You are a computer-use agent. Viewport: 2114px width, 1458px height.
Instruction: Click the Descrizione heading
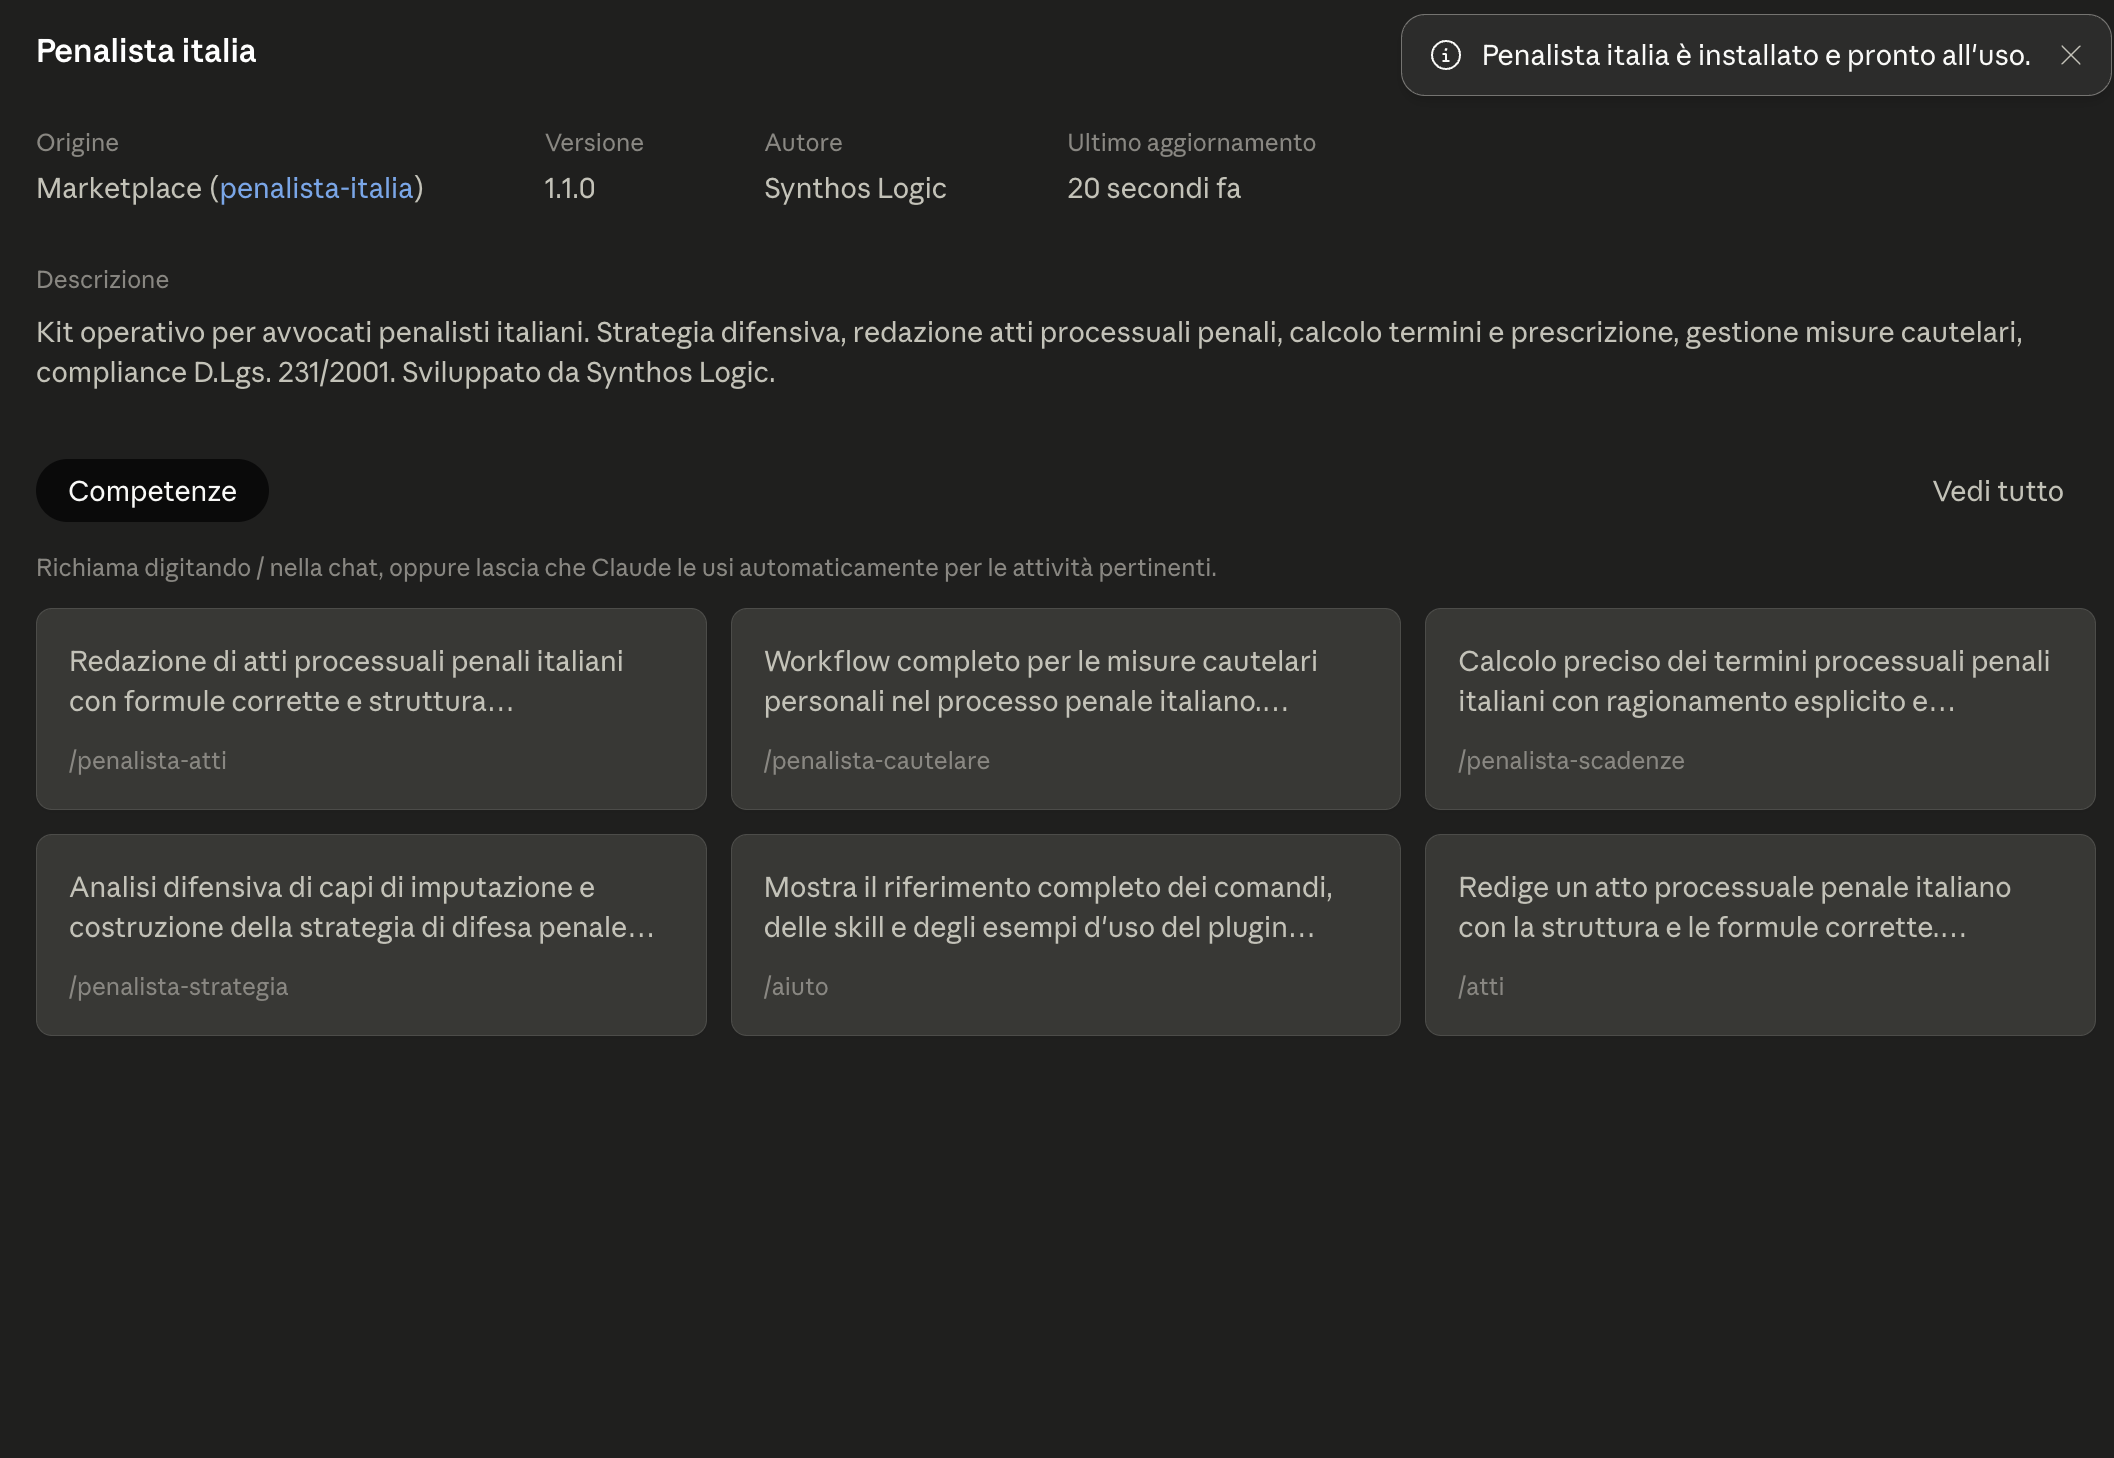pos(102,280)
